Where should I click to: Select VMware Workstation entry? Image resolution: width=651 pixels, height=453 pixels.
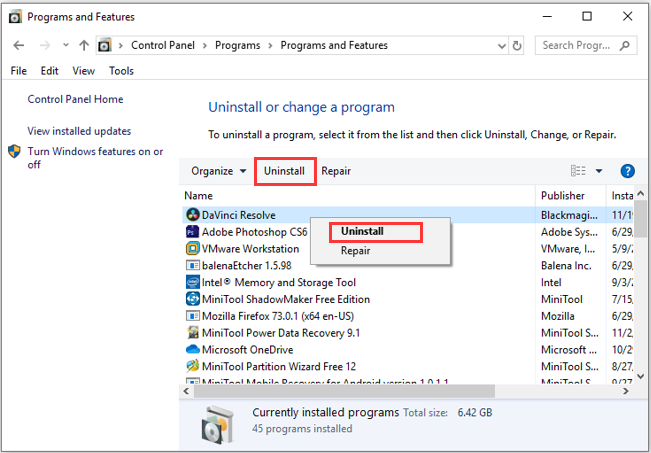coord(250,249)
